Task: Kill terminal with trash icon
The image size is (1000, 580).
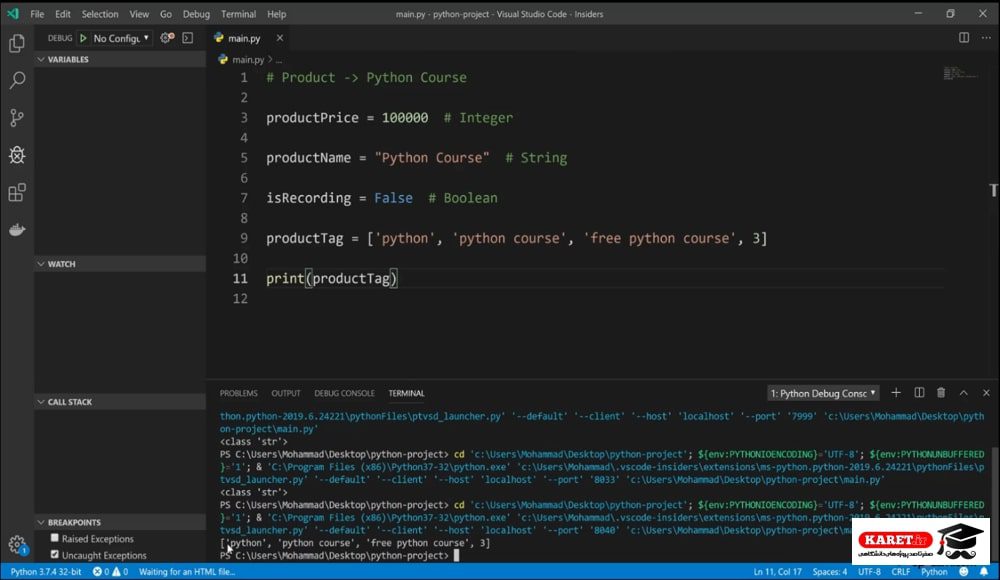Action: [941, 392]
